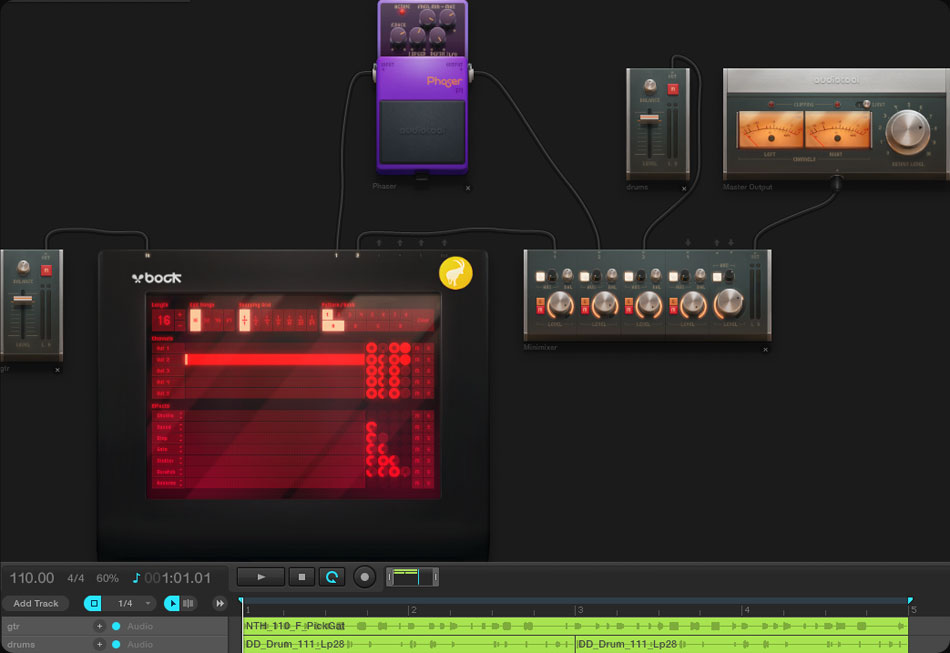Viewport: 950px width, 653px height.
Task: Select pattern 1 on bock
Action: [327, 314]
